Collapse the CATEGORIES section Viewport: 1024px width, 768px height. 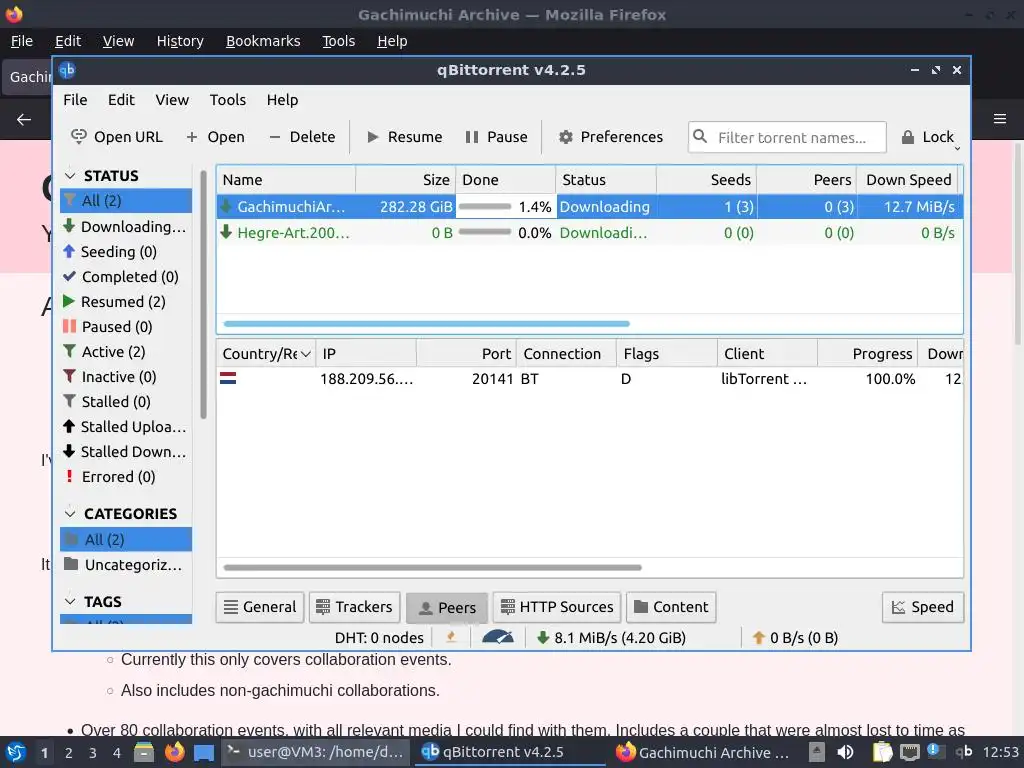point(70,513)
